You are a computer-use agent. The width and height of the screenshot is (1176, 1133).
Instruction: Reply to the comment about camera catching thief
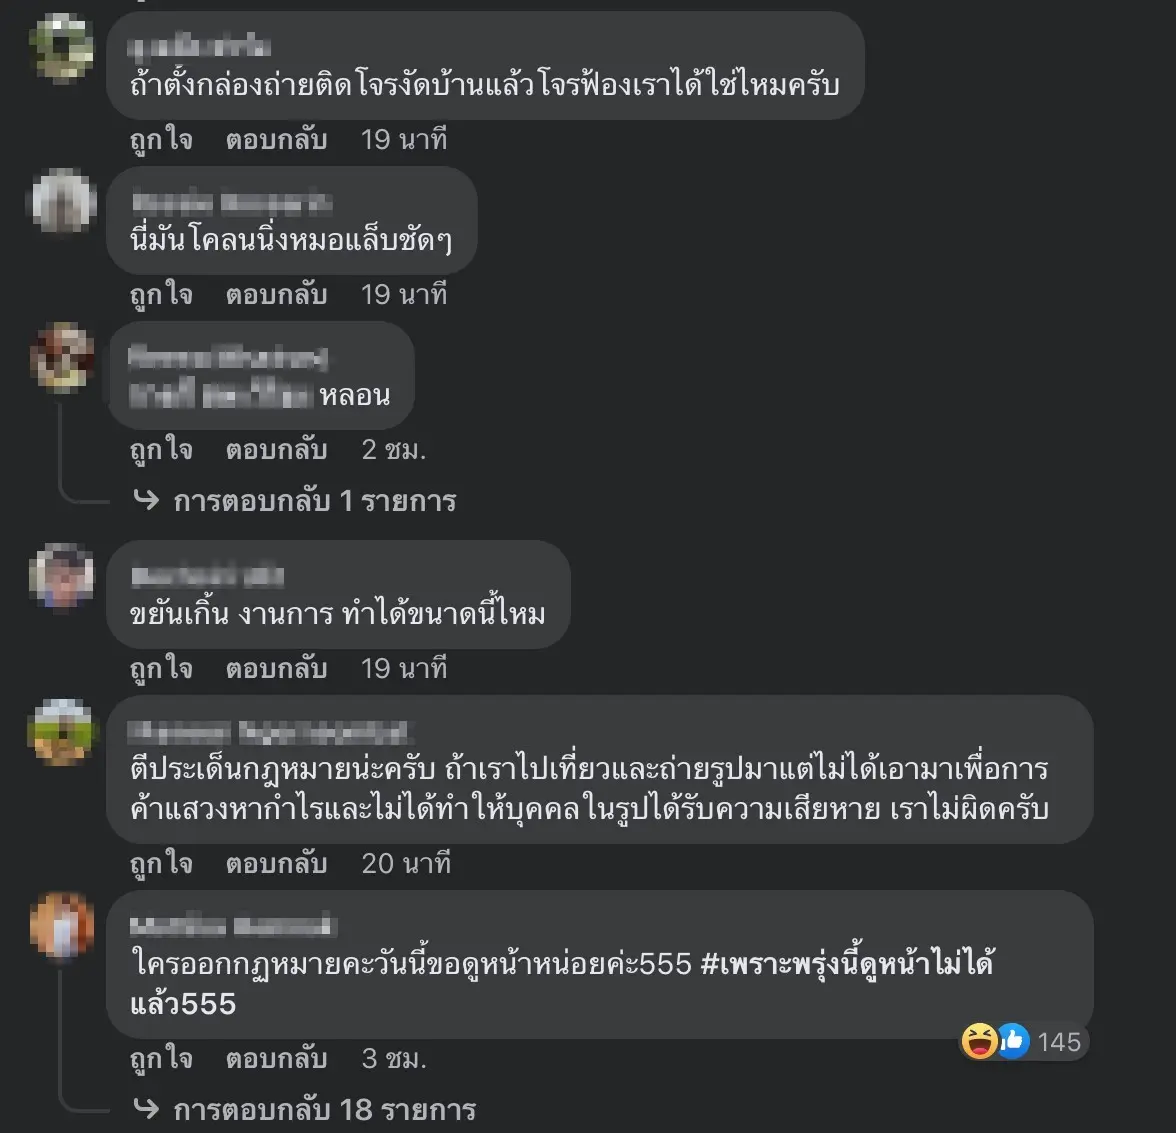(x=276, y=139)
